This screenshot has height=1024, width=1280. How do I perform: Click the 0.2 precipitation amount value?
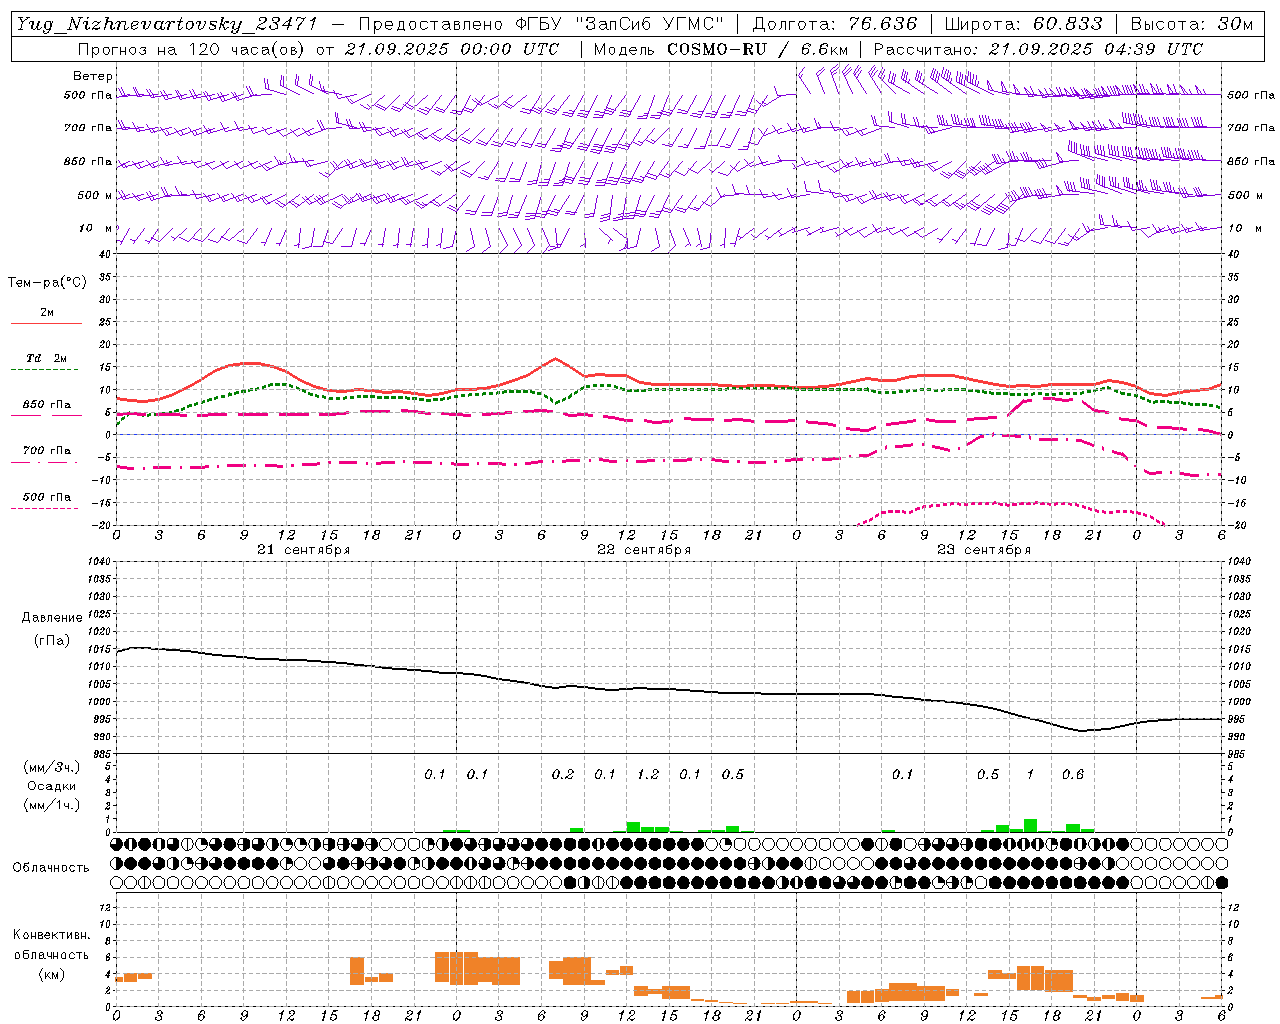tap(563, 774)
